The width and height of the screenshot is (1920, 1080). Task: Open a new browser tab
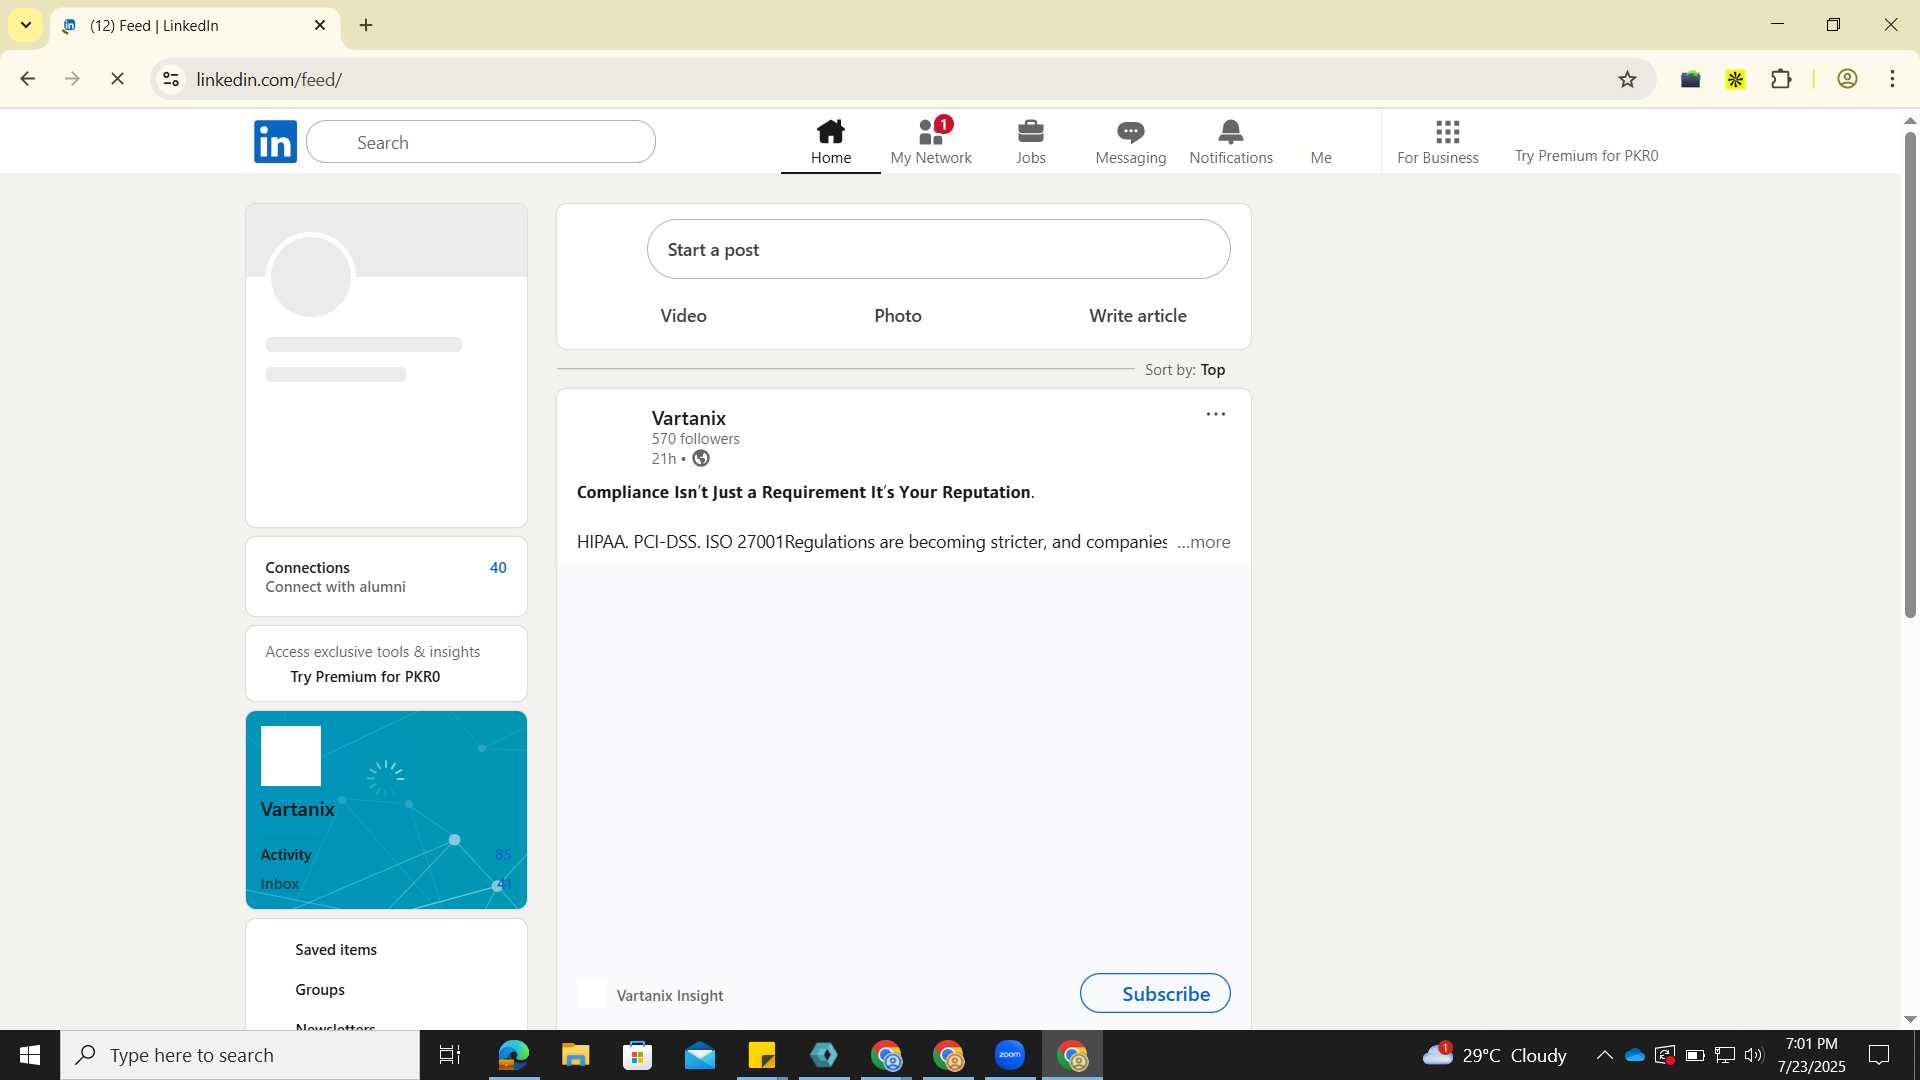366,25
